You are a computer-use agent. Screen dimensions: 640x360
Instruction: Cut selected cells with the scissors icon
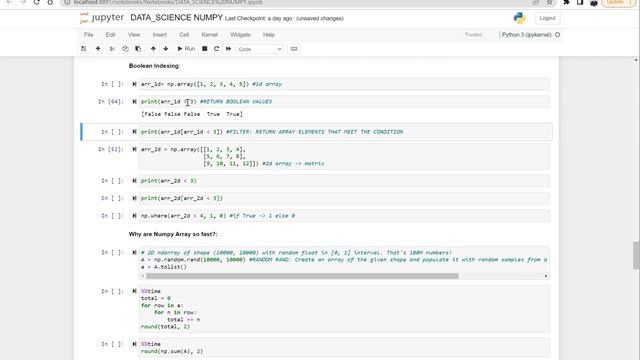112,49
